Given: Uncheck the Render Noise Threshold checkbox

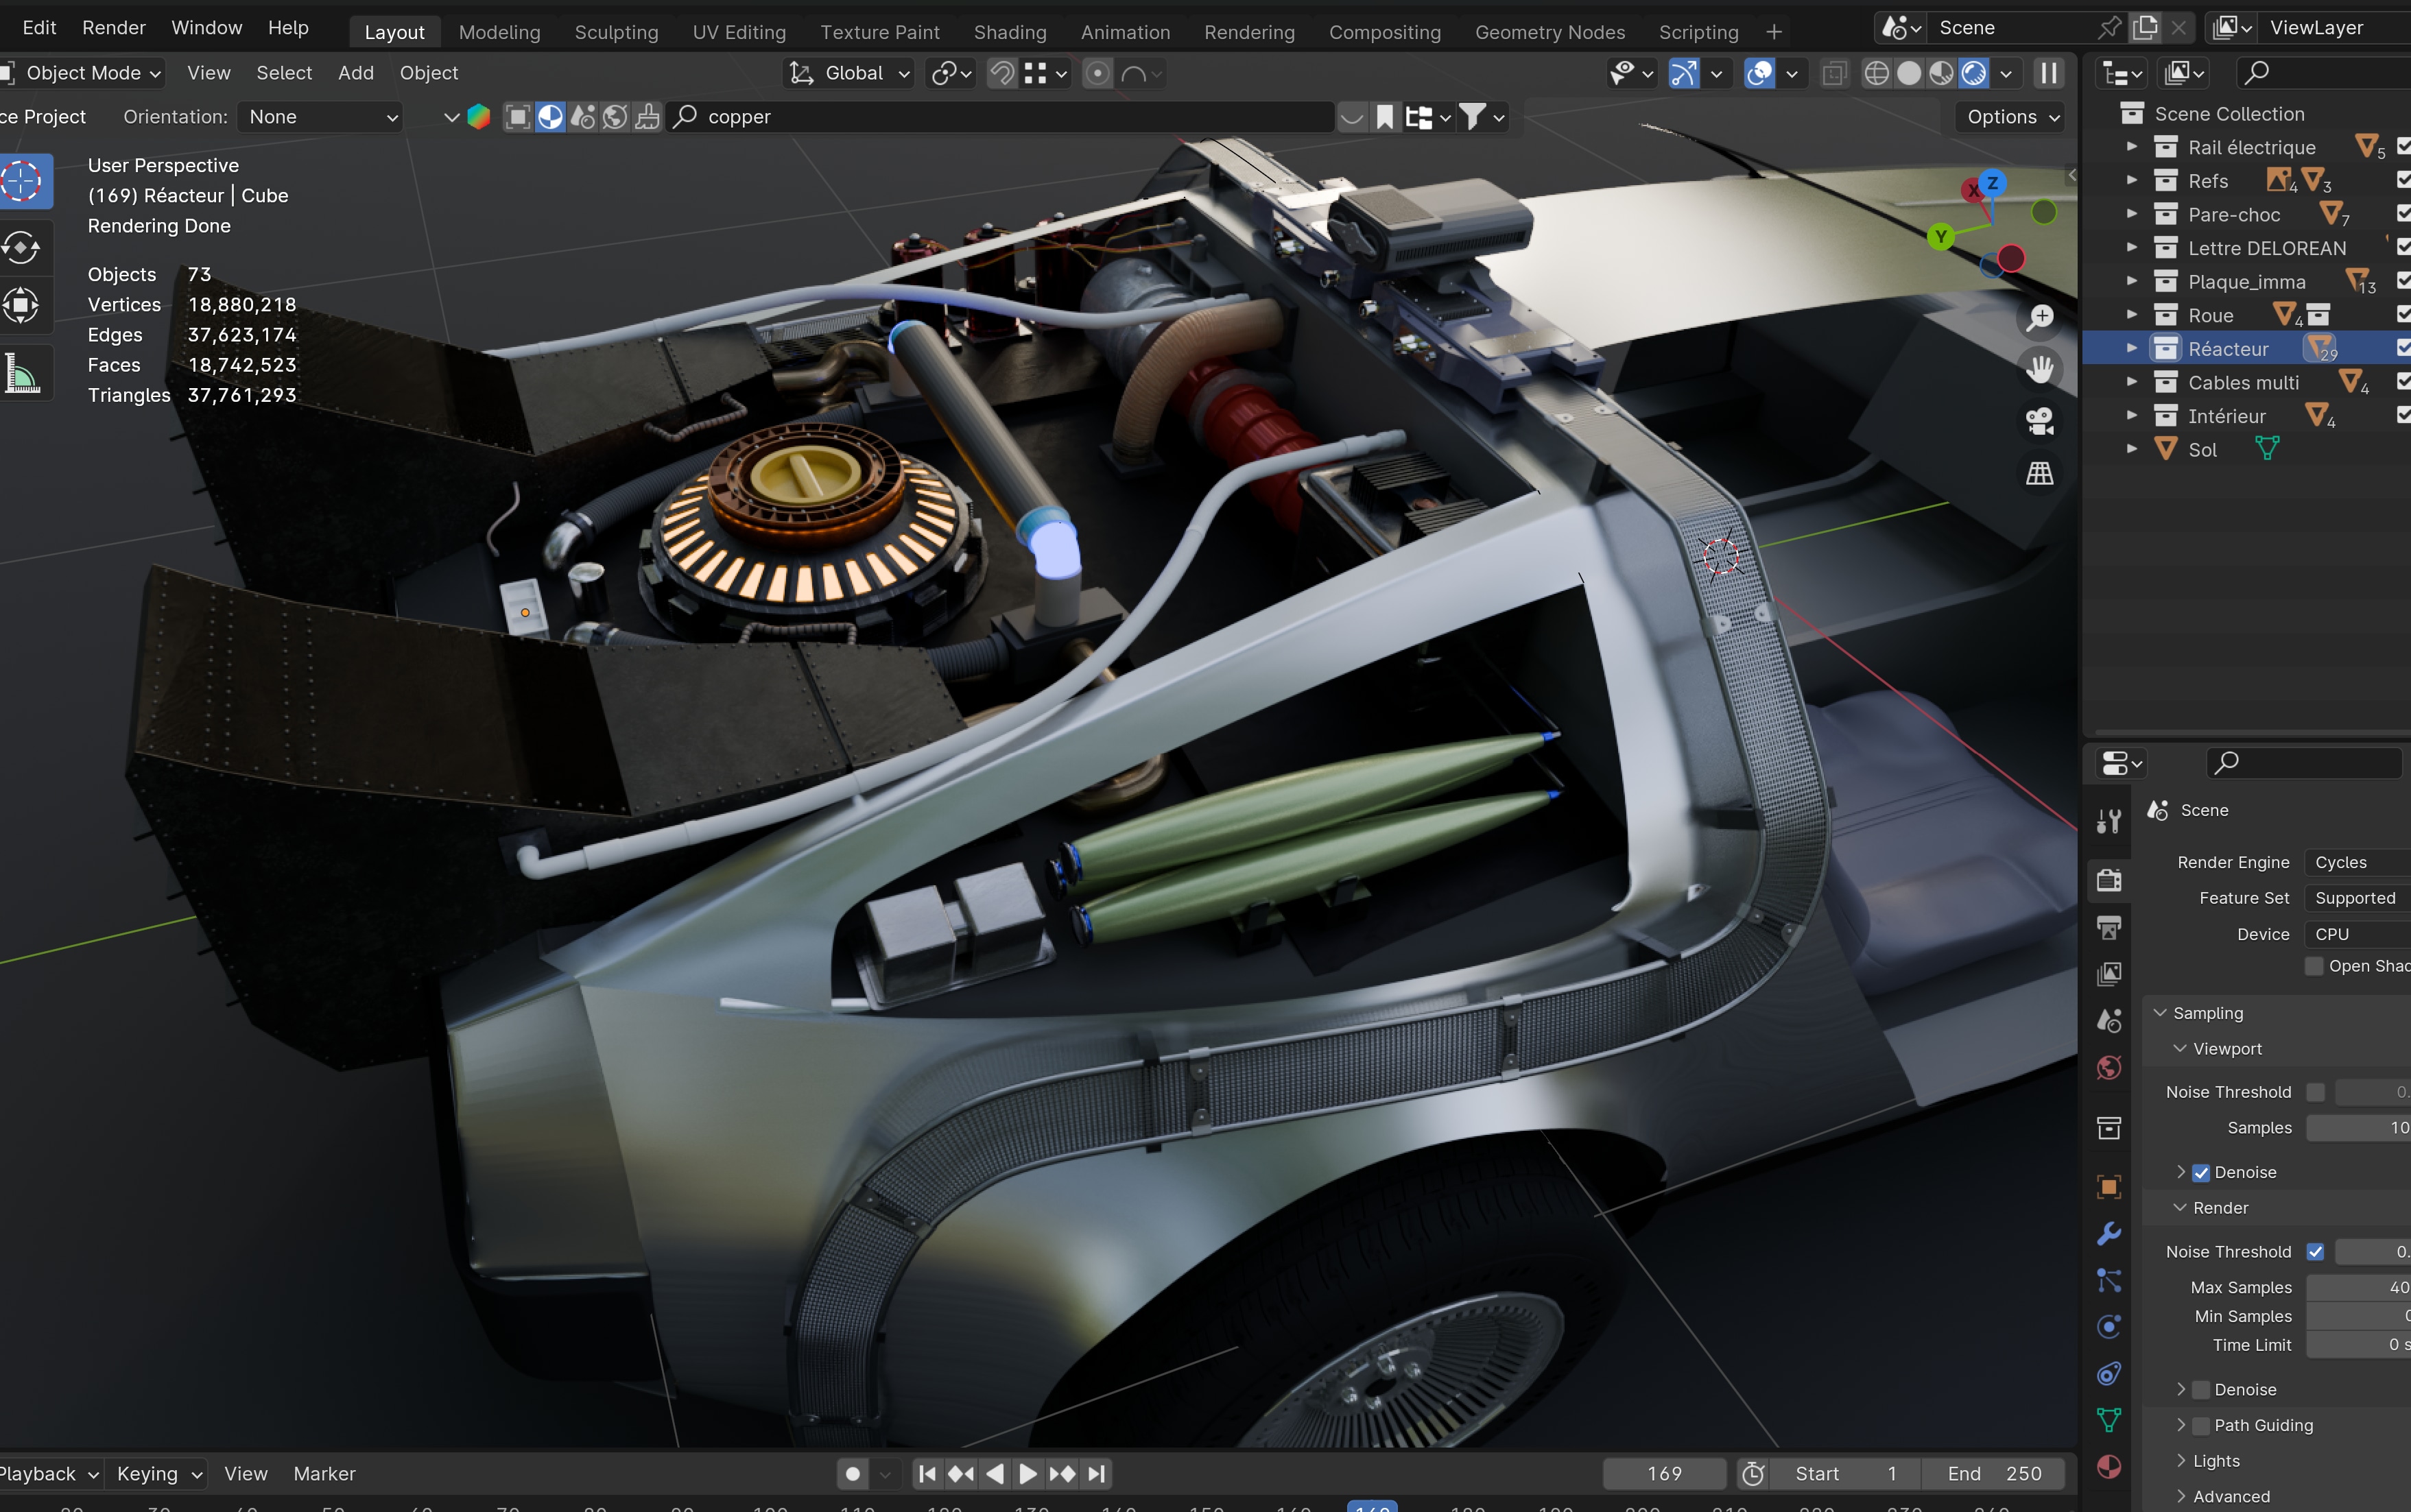Looking at the screenshot, I should pyautogui.click(x=2315, y=1252).
